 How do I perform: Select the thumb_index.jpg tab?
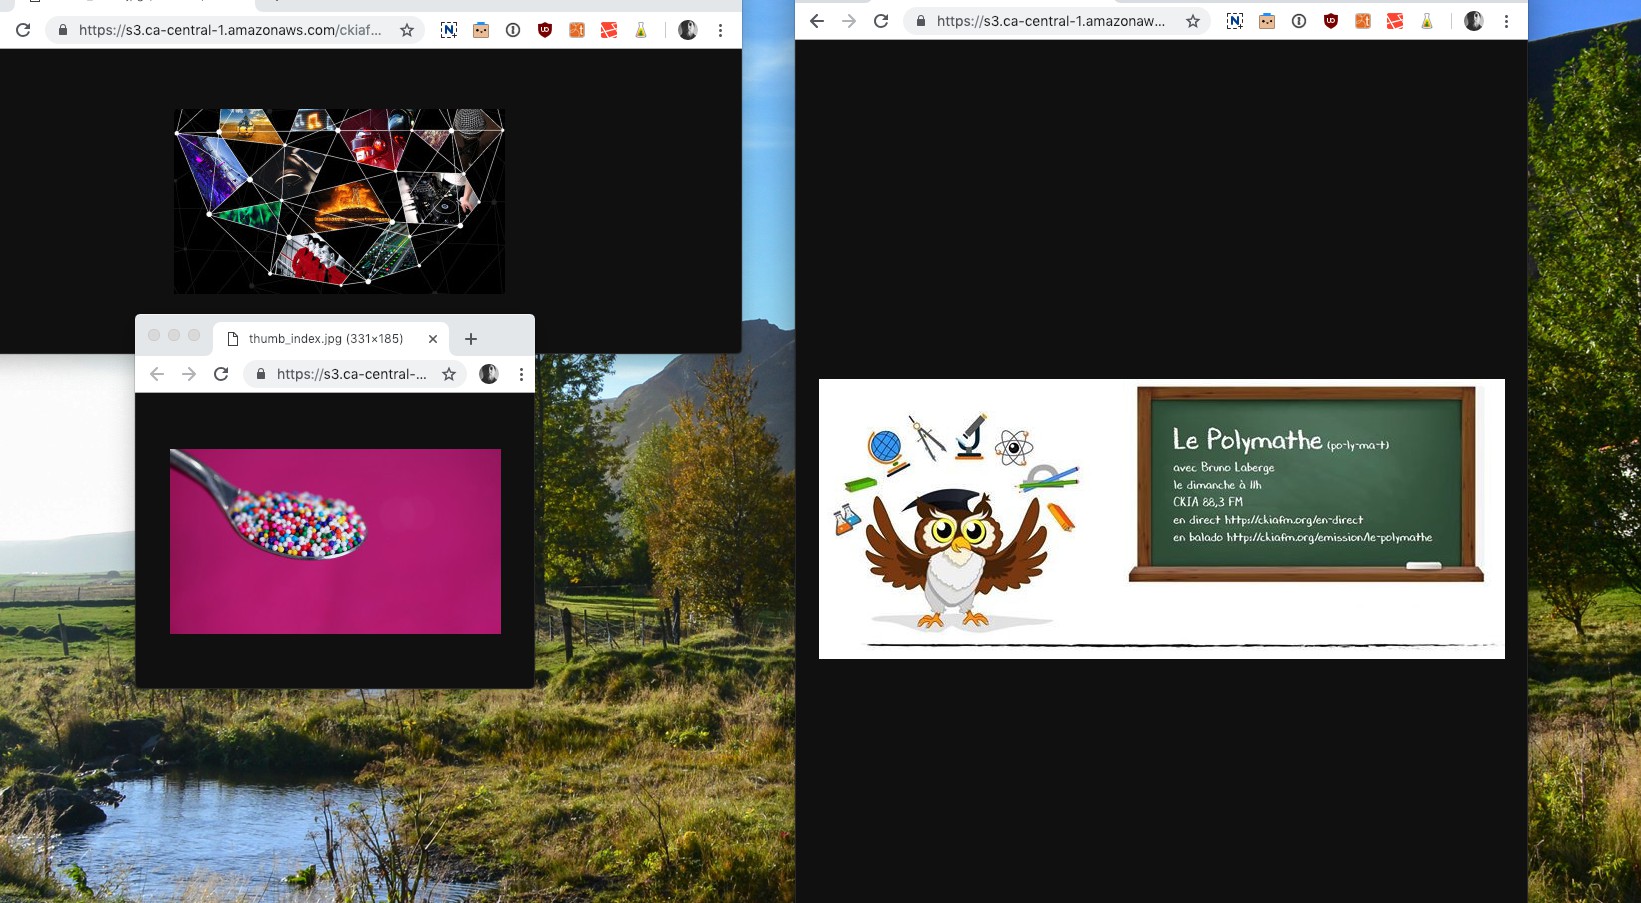pos(331,338)
